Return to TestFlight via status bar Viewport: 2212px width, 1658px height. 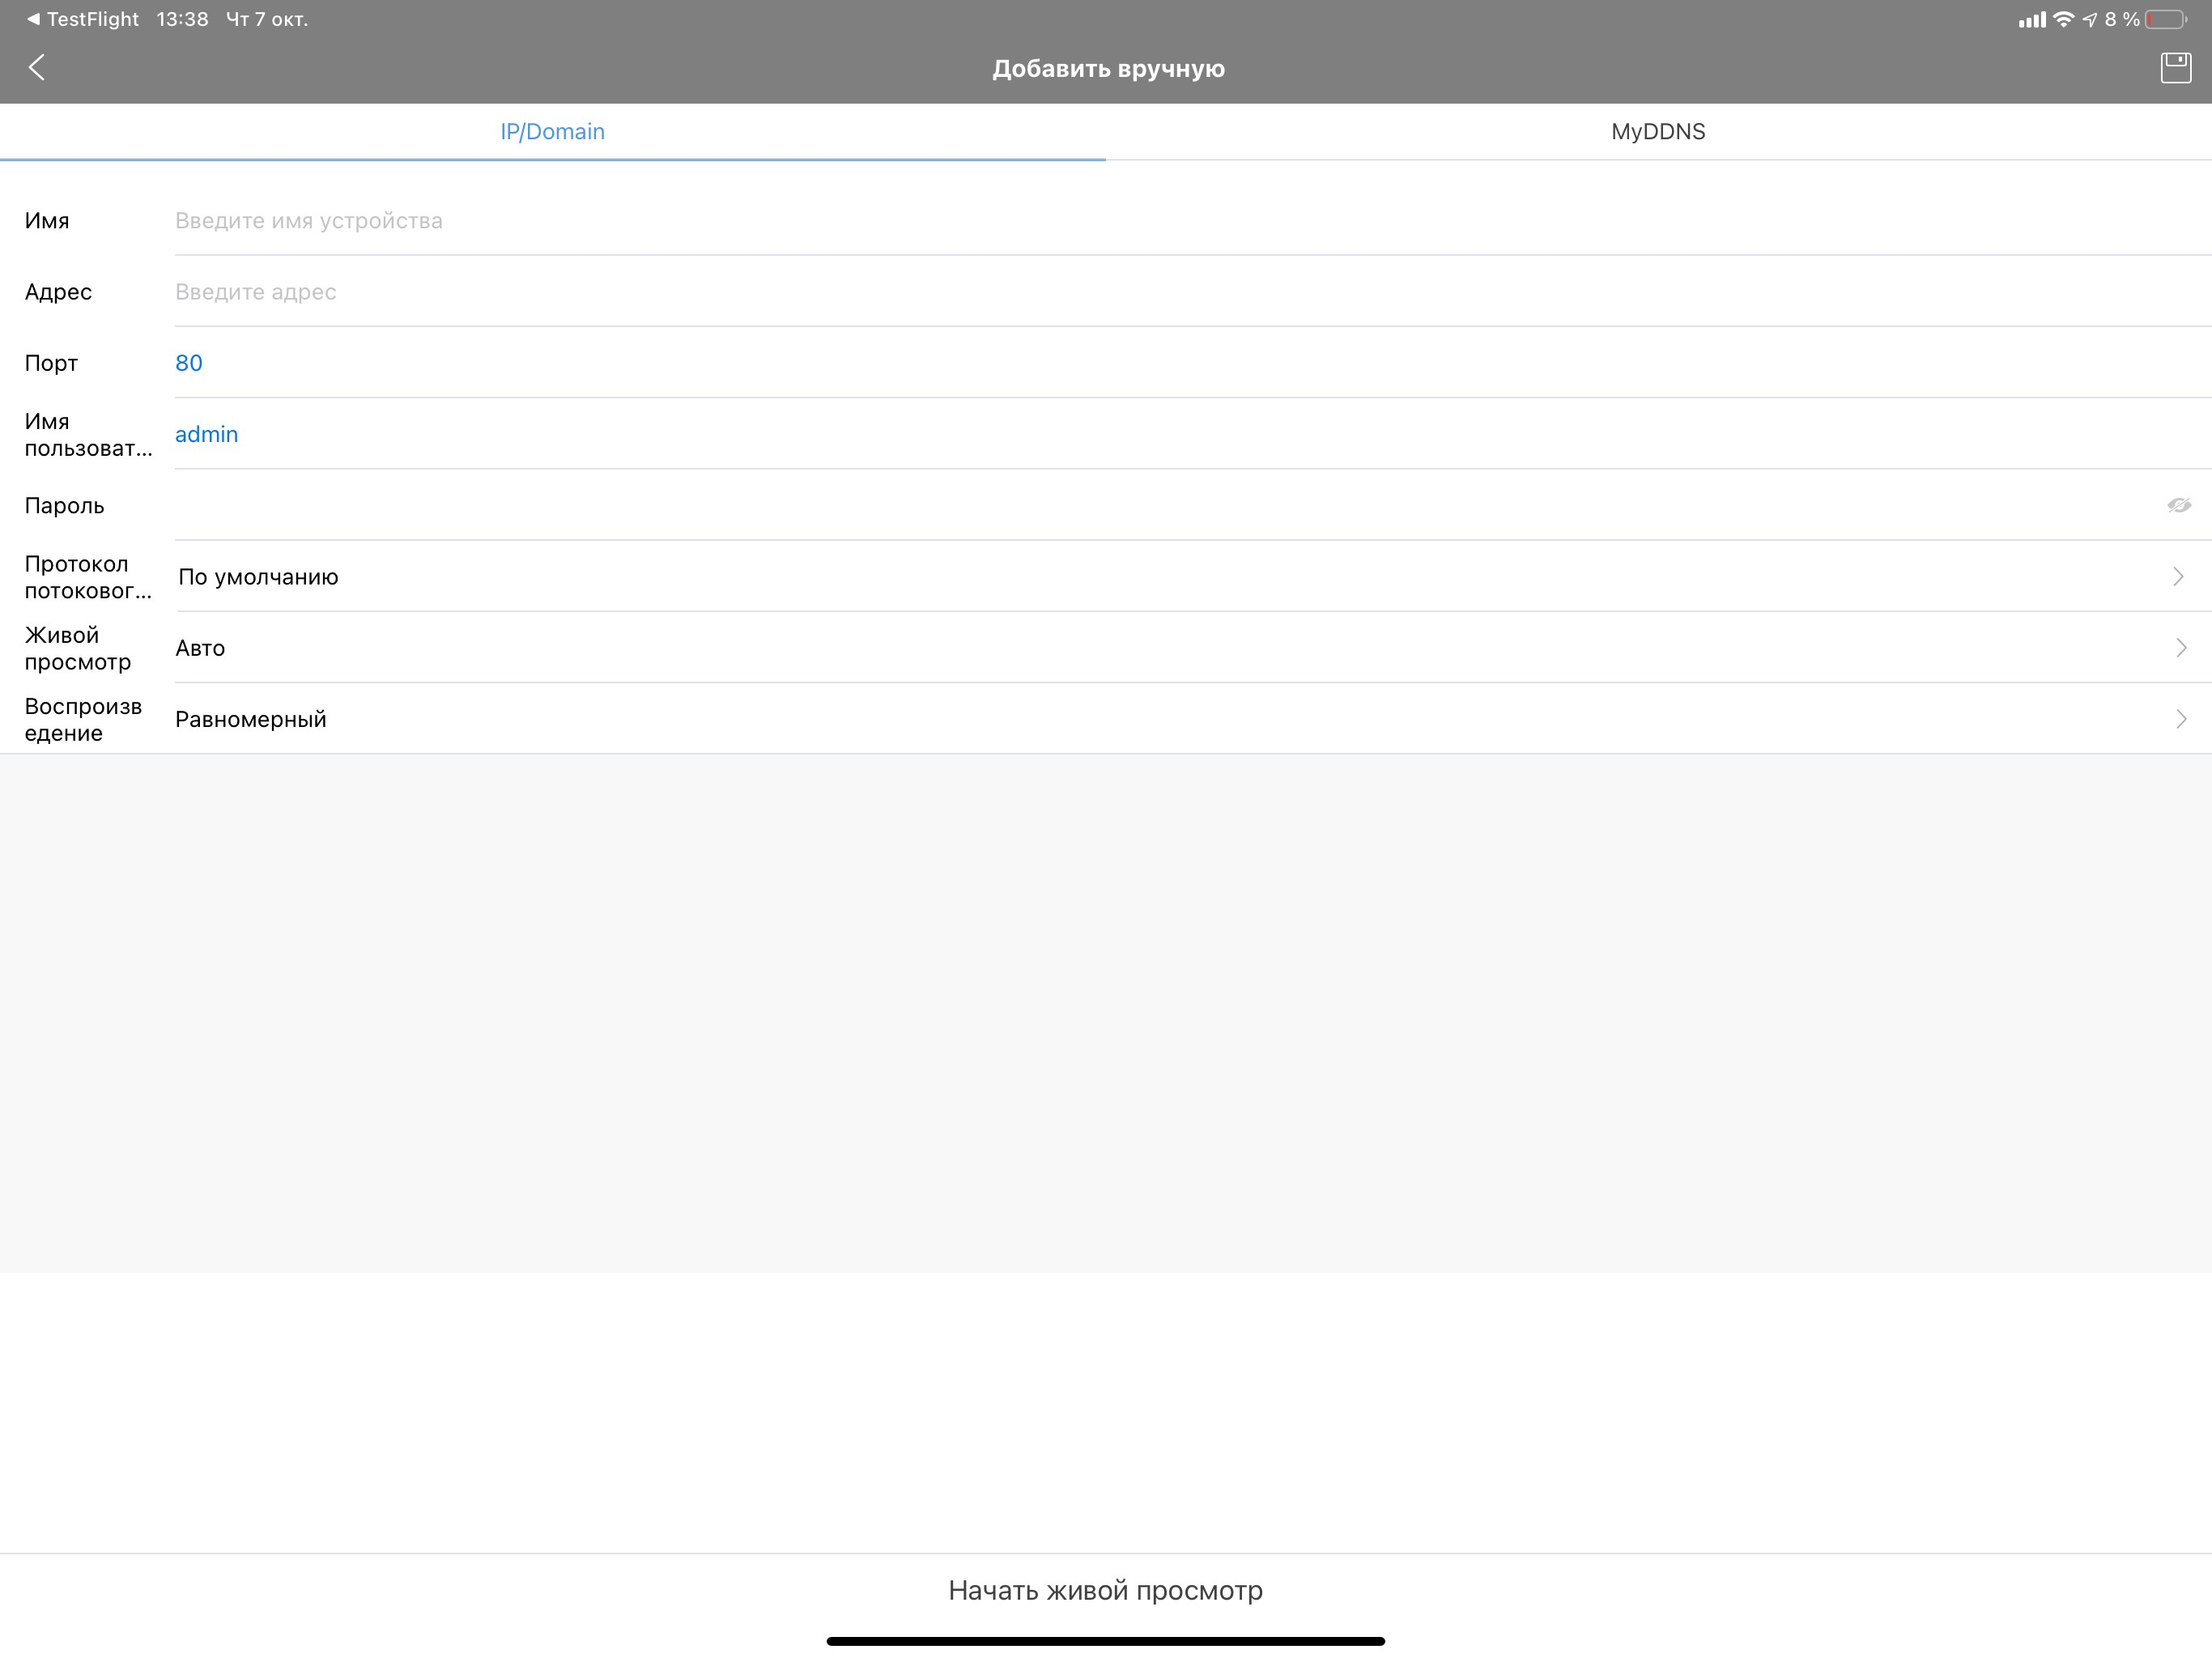click(83, 19)
